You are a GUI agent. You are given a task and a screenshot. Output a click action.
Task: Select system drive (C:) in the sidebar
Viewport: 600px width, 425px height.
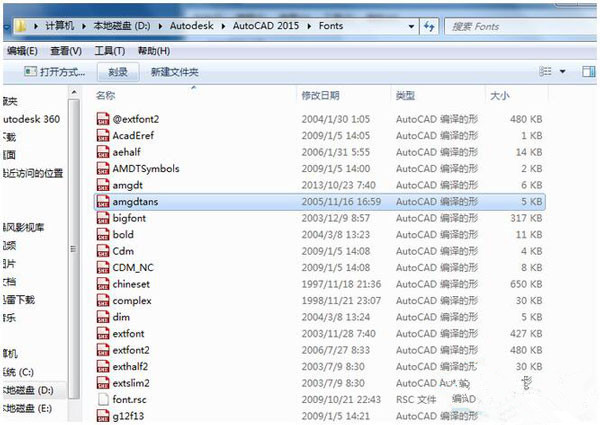click(18, 372)
